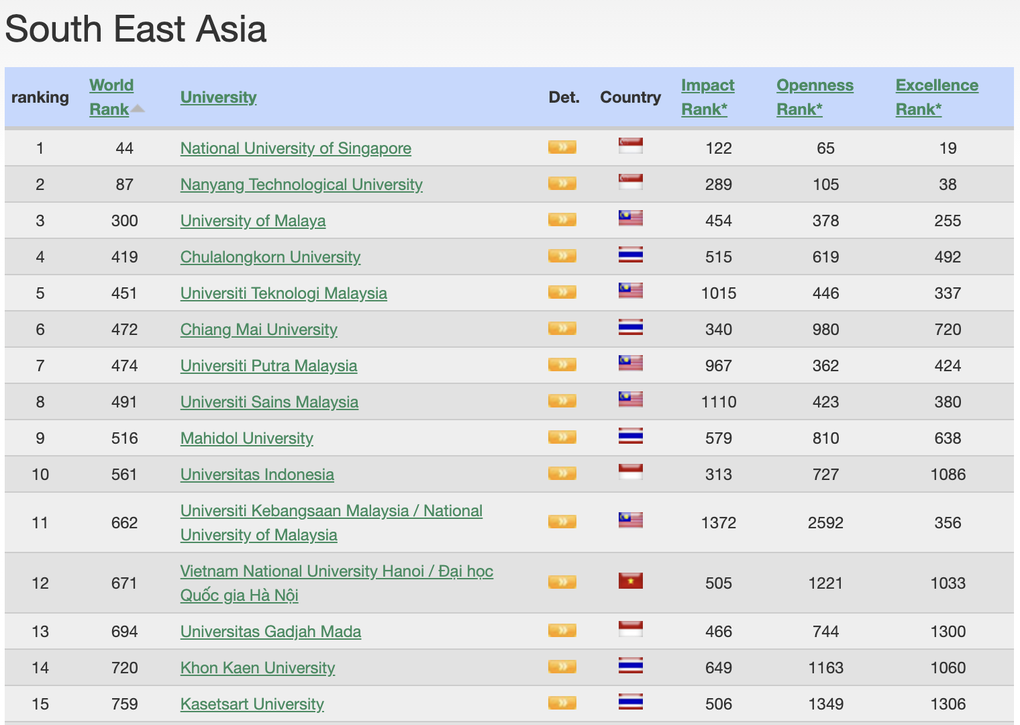Open details for Mahidol University

pos(562,438)
